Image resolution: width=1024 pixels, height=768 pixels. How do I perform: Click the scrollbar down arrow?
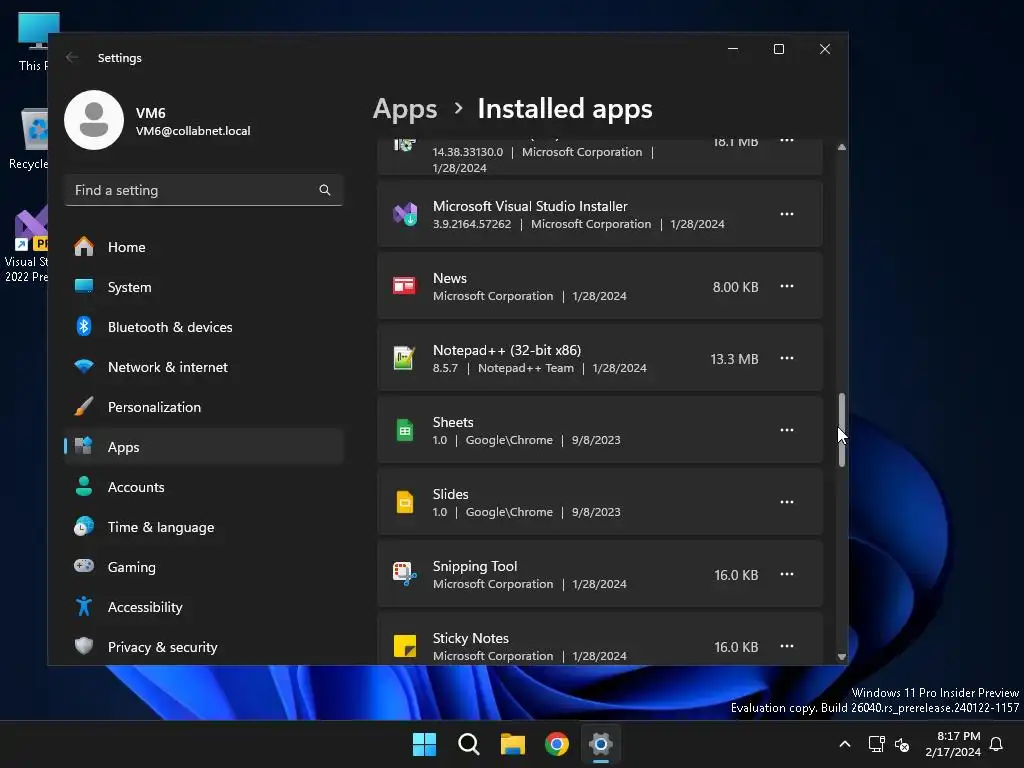[842, 657]
